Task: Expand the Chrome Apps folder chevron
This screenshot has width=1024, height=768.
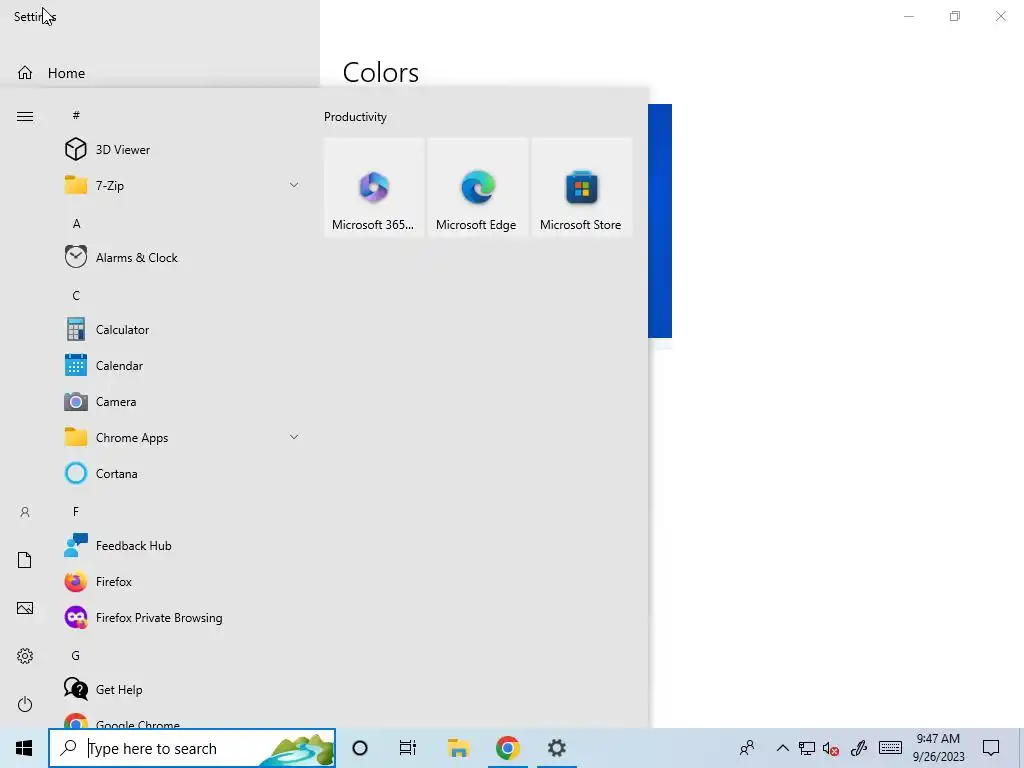Action: (x=294, y=438)
